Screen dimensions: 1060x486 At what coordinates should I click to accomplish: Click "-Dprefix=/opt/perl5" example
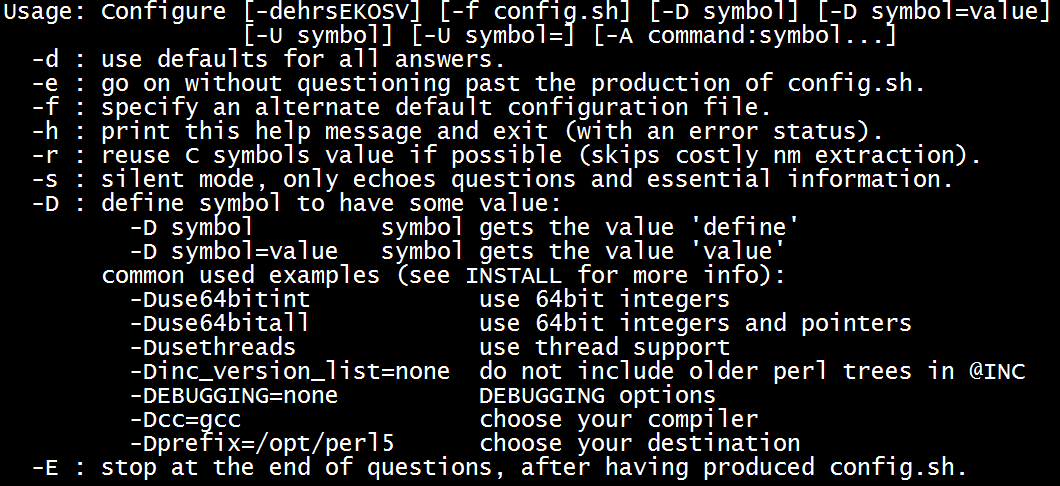262,443
